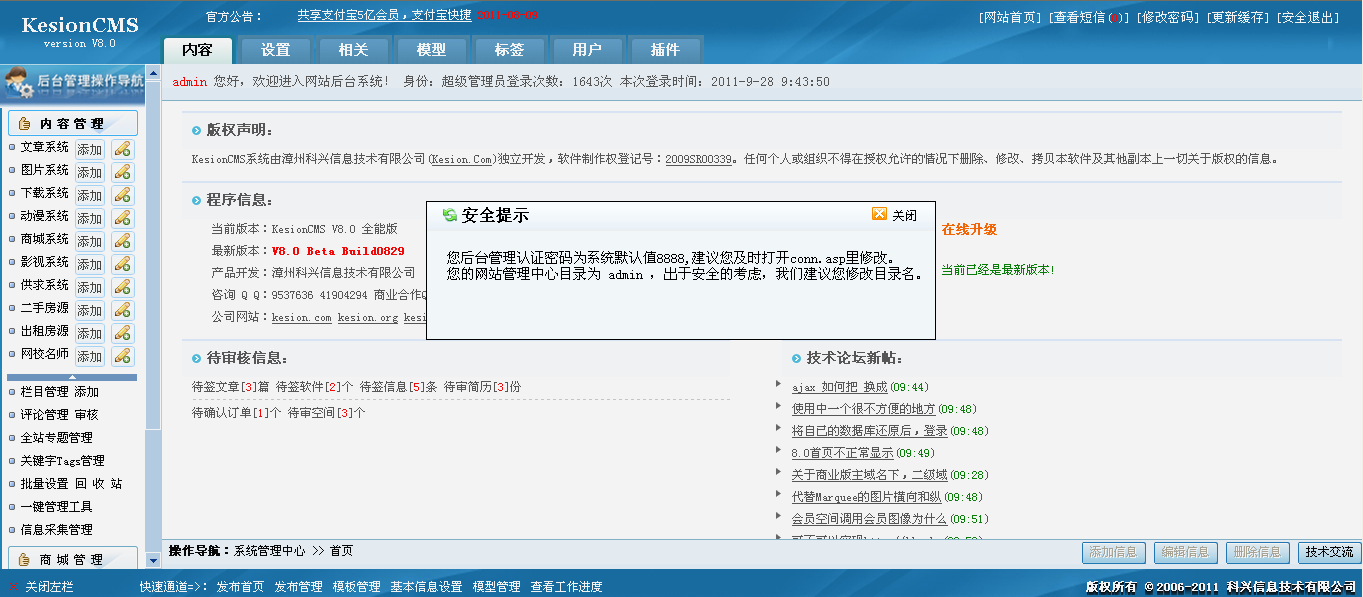Select the edit icon next to 商城系统
This screenshot has height=597, width=1363.
122,240
